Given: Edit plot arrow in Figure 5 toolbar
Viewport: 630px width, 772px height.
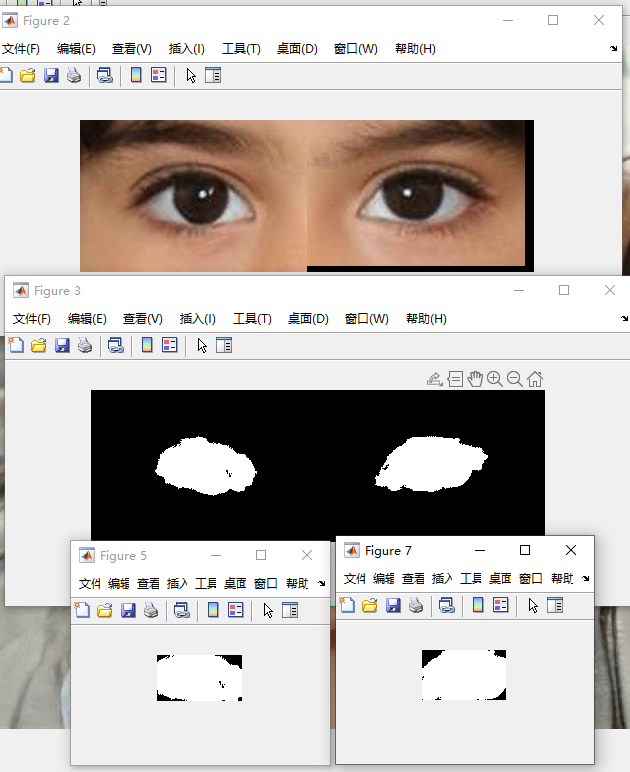Looking at the screenshot, I should click(x=268, y=611).
